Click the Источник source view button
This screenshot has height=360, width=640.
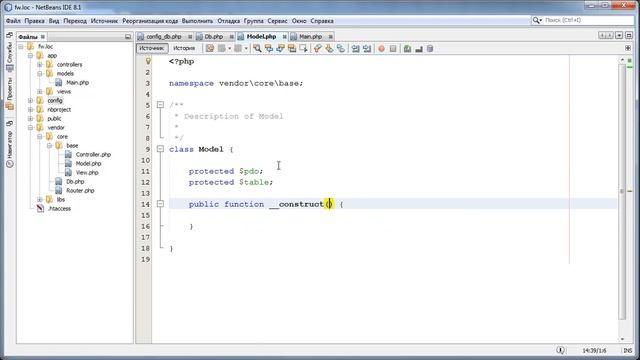(152, 48)
